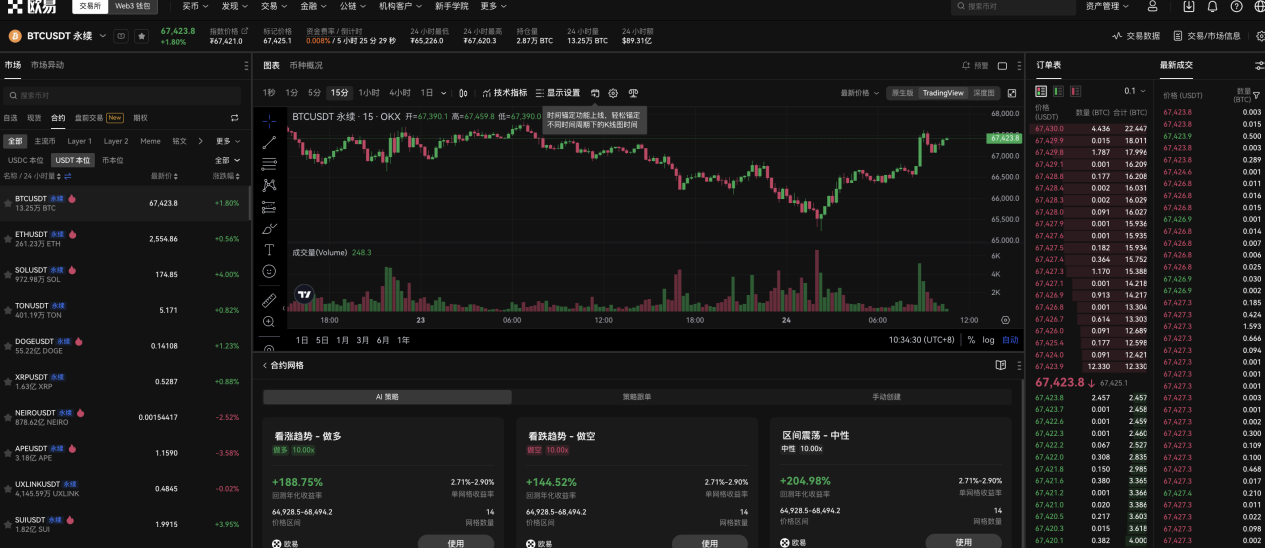Open the notifications bell in header
The width and height of the screenshot is (1265, 548).
pyautogui.click(x=1212, y=6)
